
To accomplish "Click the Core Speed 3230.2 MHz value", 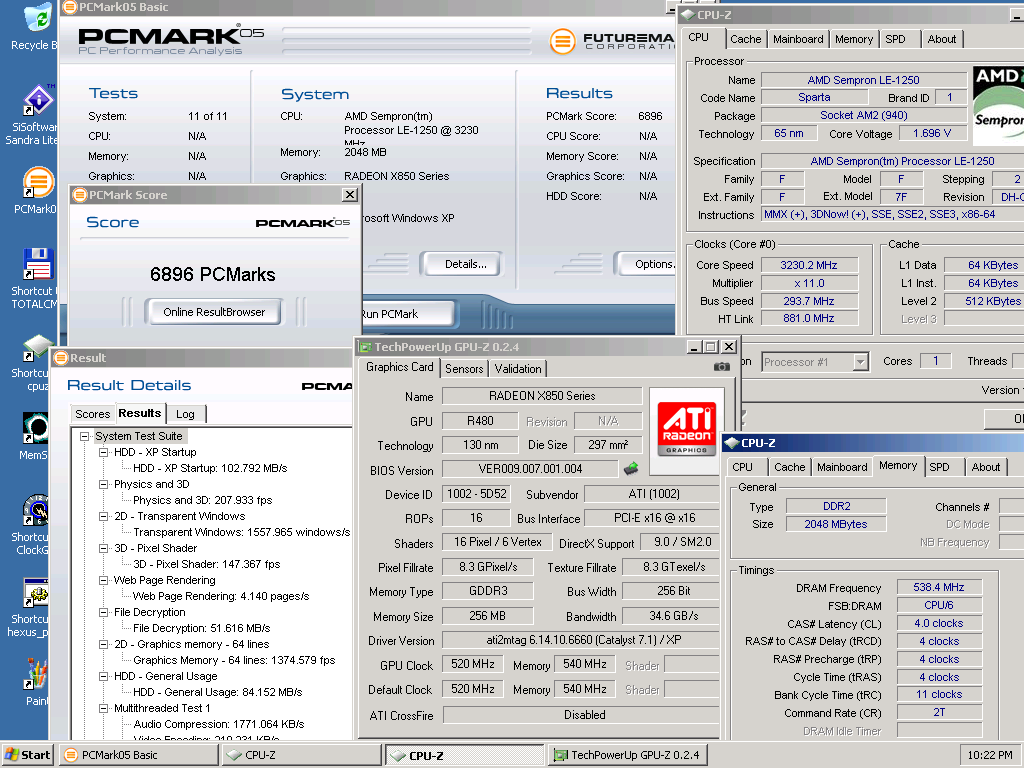I will (809, 265).
